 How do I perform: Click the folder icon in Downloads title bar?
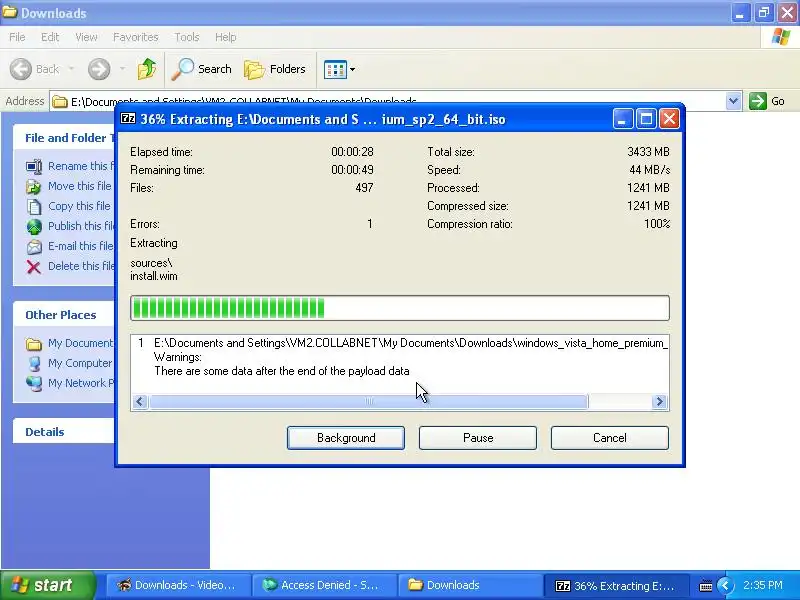[10, 12]
